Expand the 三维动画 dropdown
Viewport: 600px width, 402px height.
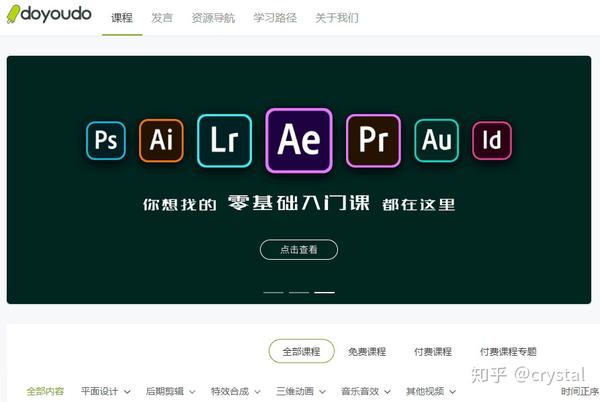301,391
